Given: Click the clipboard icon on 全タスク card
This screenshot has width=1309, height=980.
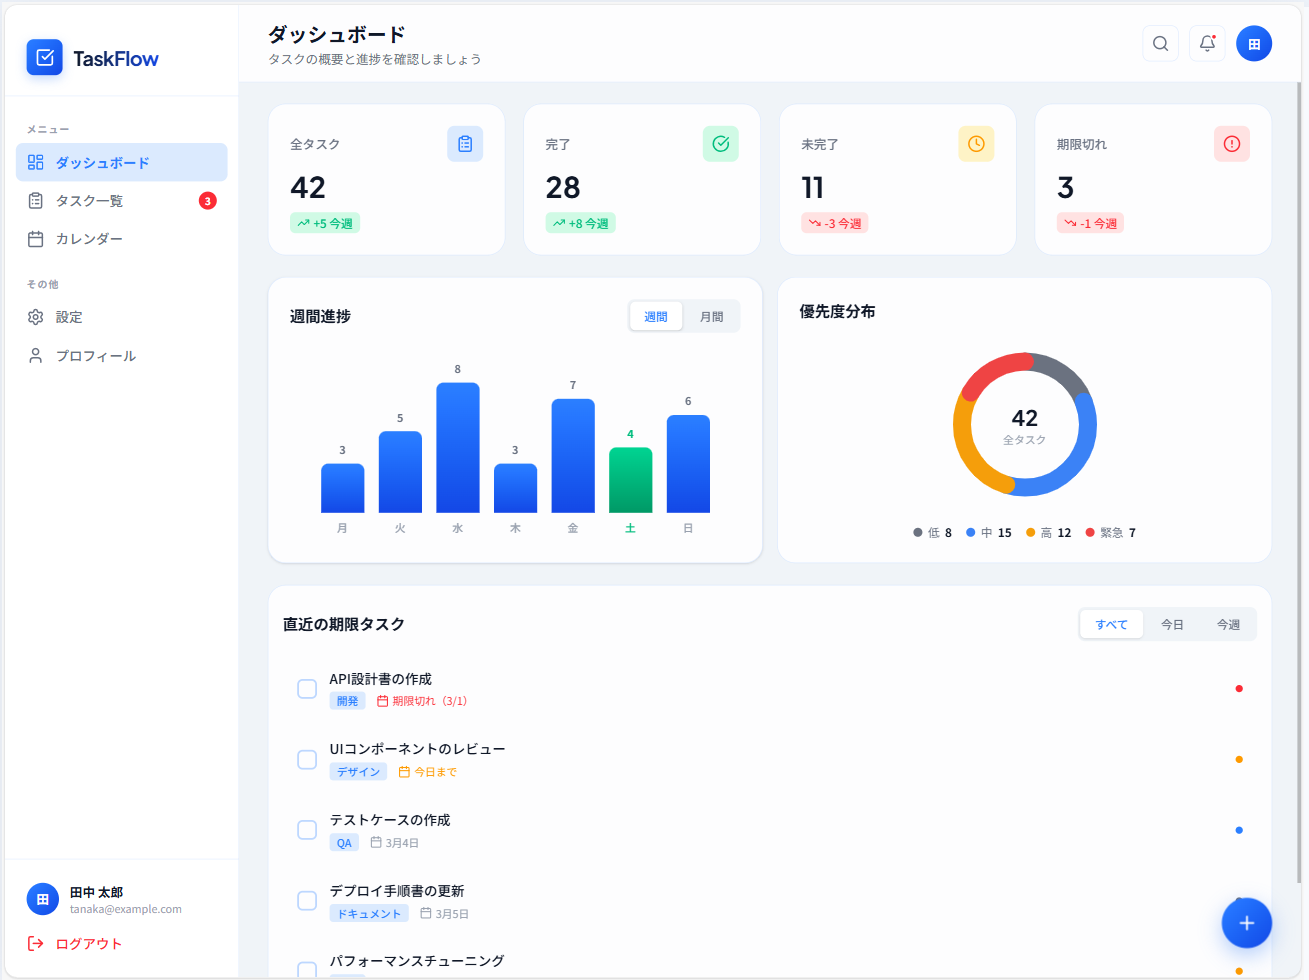Looking at the screenshot, I should [465, 144].
